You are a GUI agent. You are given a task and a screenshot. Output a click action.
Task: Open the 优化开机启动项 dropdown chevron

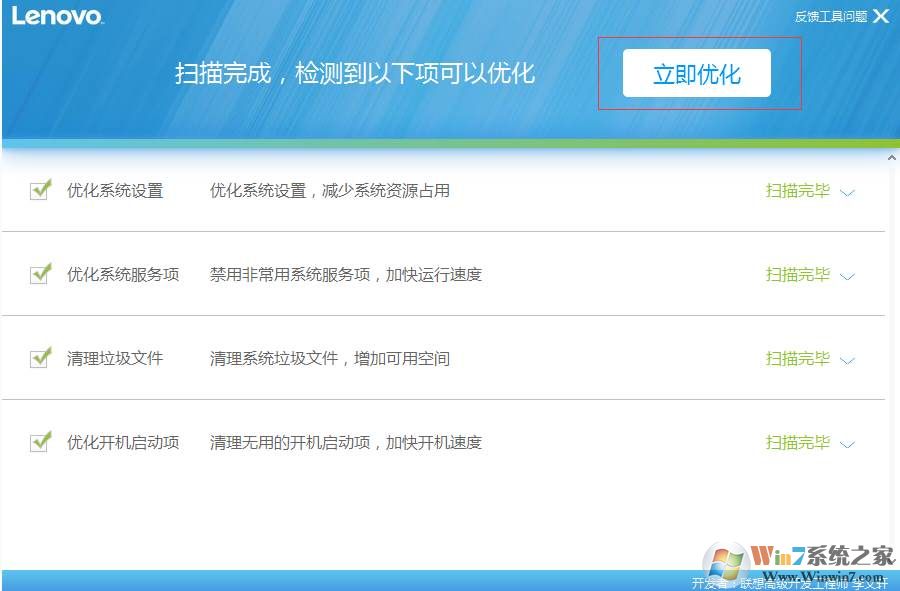click(847, 445)
